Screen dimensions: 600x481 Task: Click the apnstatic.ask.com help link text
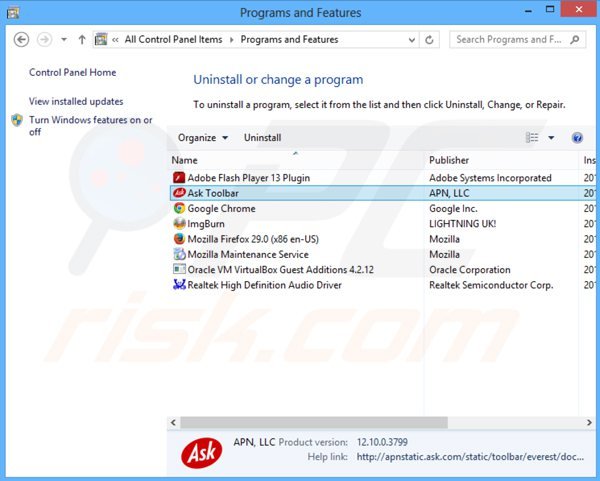470,457
